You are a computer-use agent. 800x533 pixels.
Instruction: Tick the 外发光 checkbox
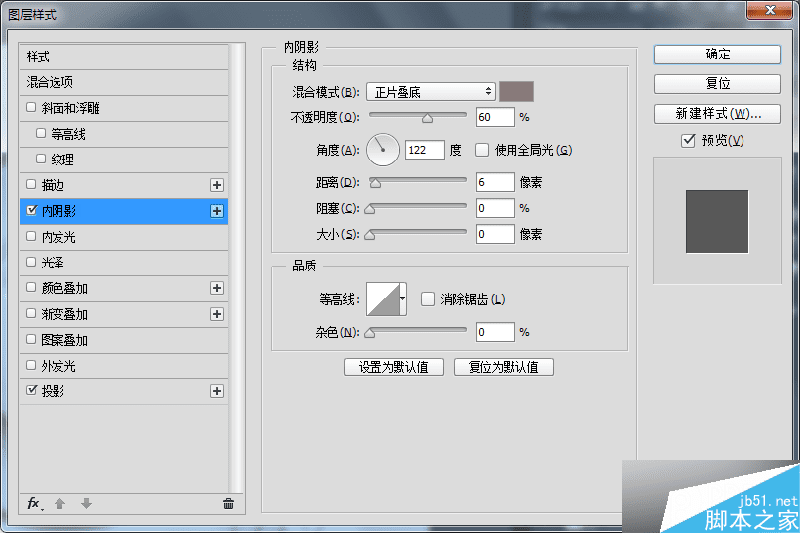pyautogui.click(x=31, y=365)
